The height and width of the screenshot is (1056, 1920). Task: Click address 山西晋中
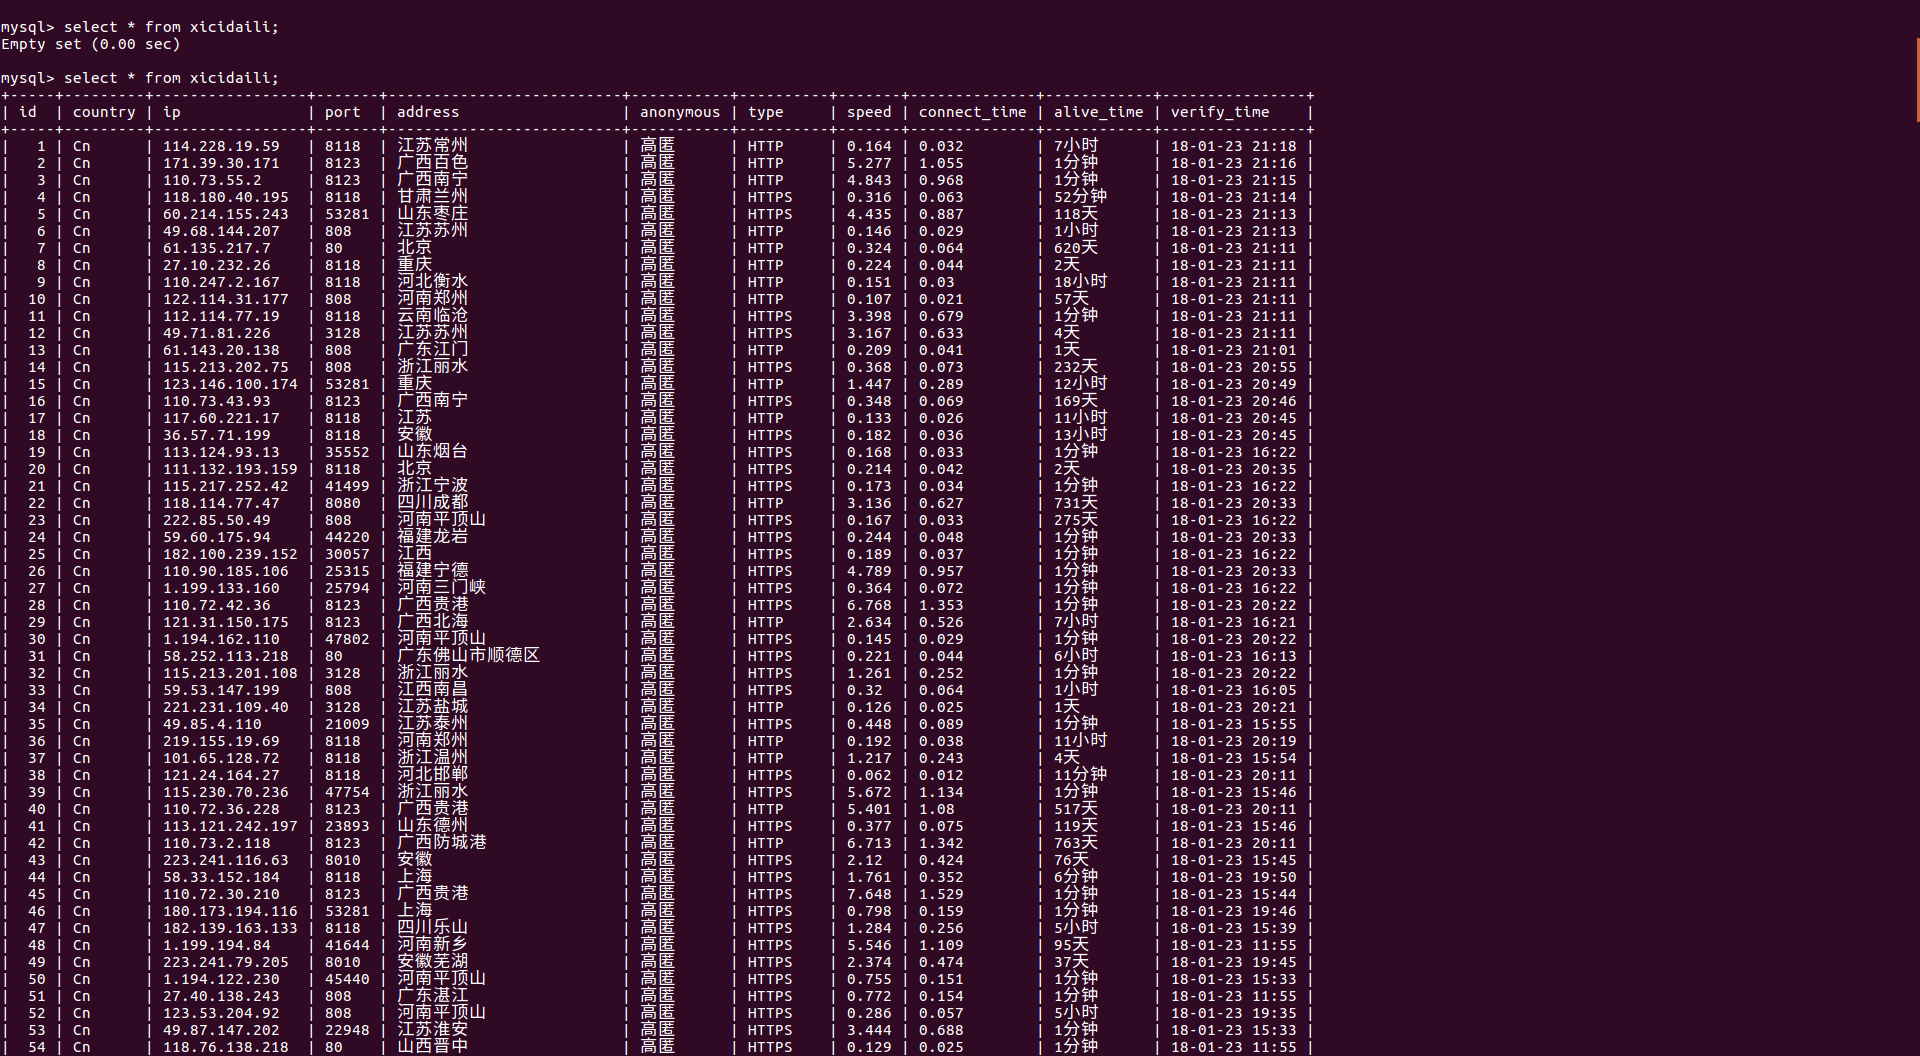pos(433,1047)
